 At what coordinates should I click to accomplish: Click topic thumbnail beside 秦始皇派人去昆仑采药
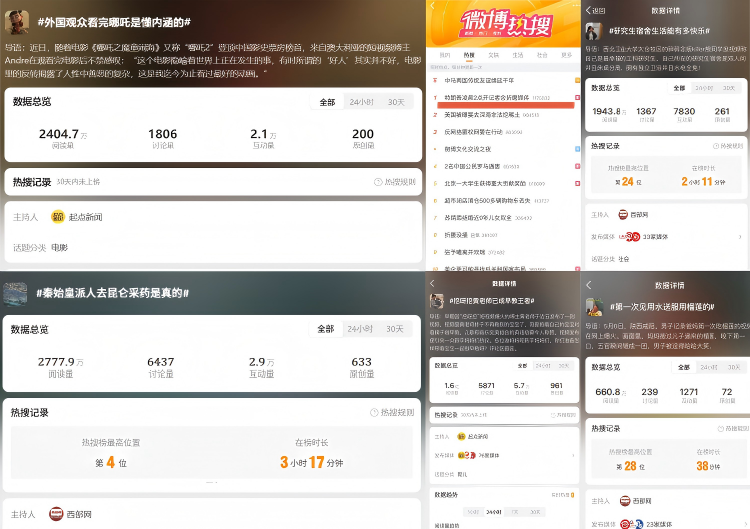click(15, 294)
